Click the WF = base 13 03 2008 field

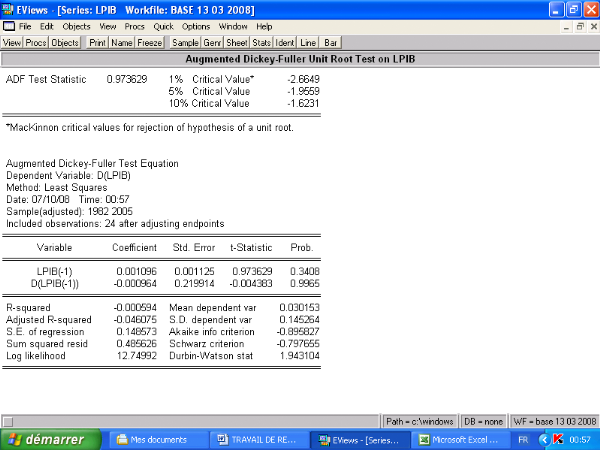pos(555,421)
